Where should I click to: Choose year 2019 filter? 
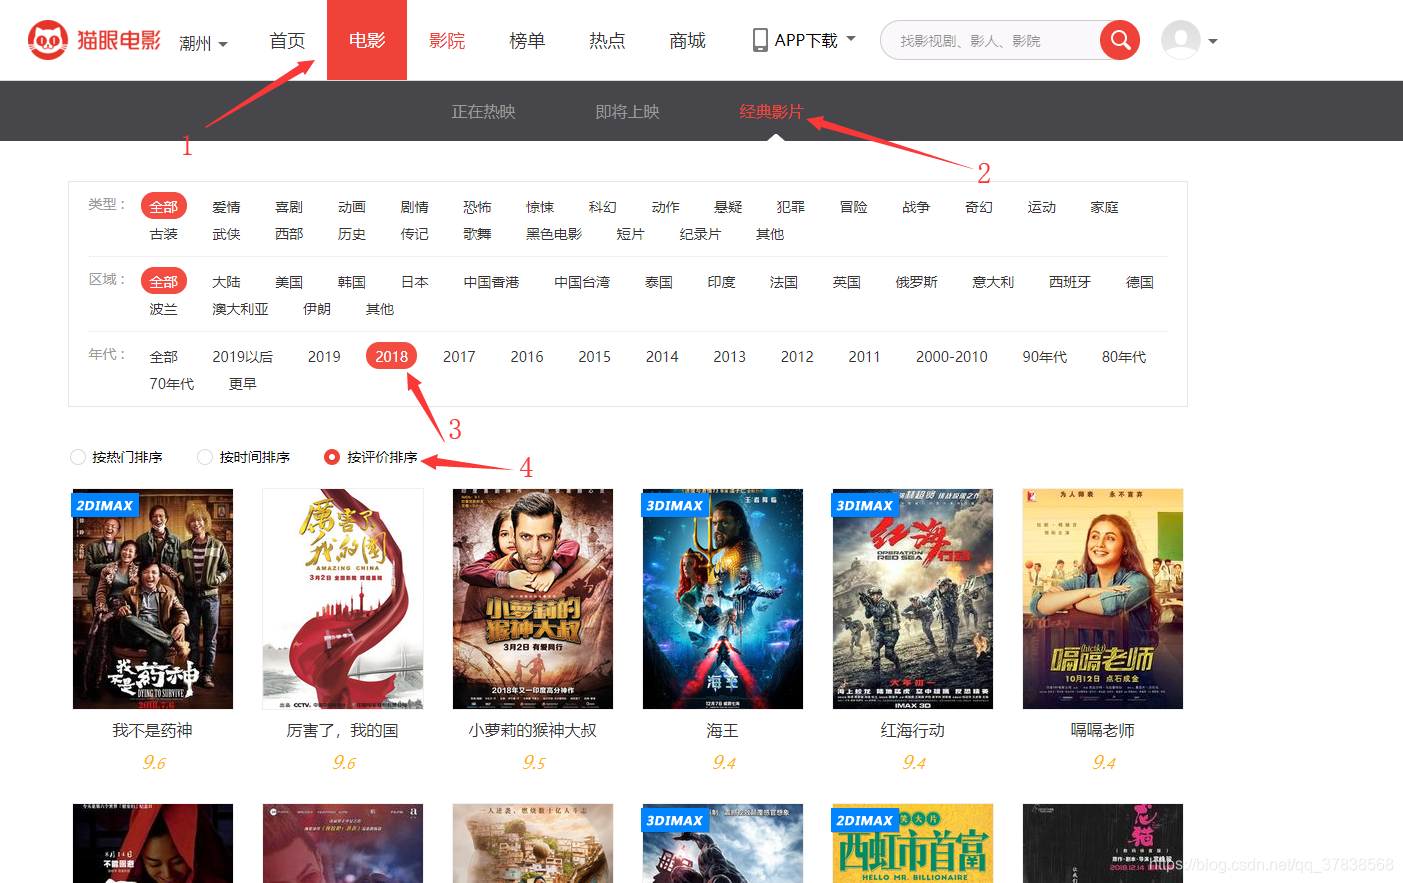[x=324, y=356]
